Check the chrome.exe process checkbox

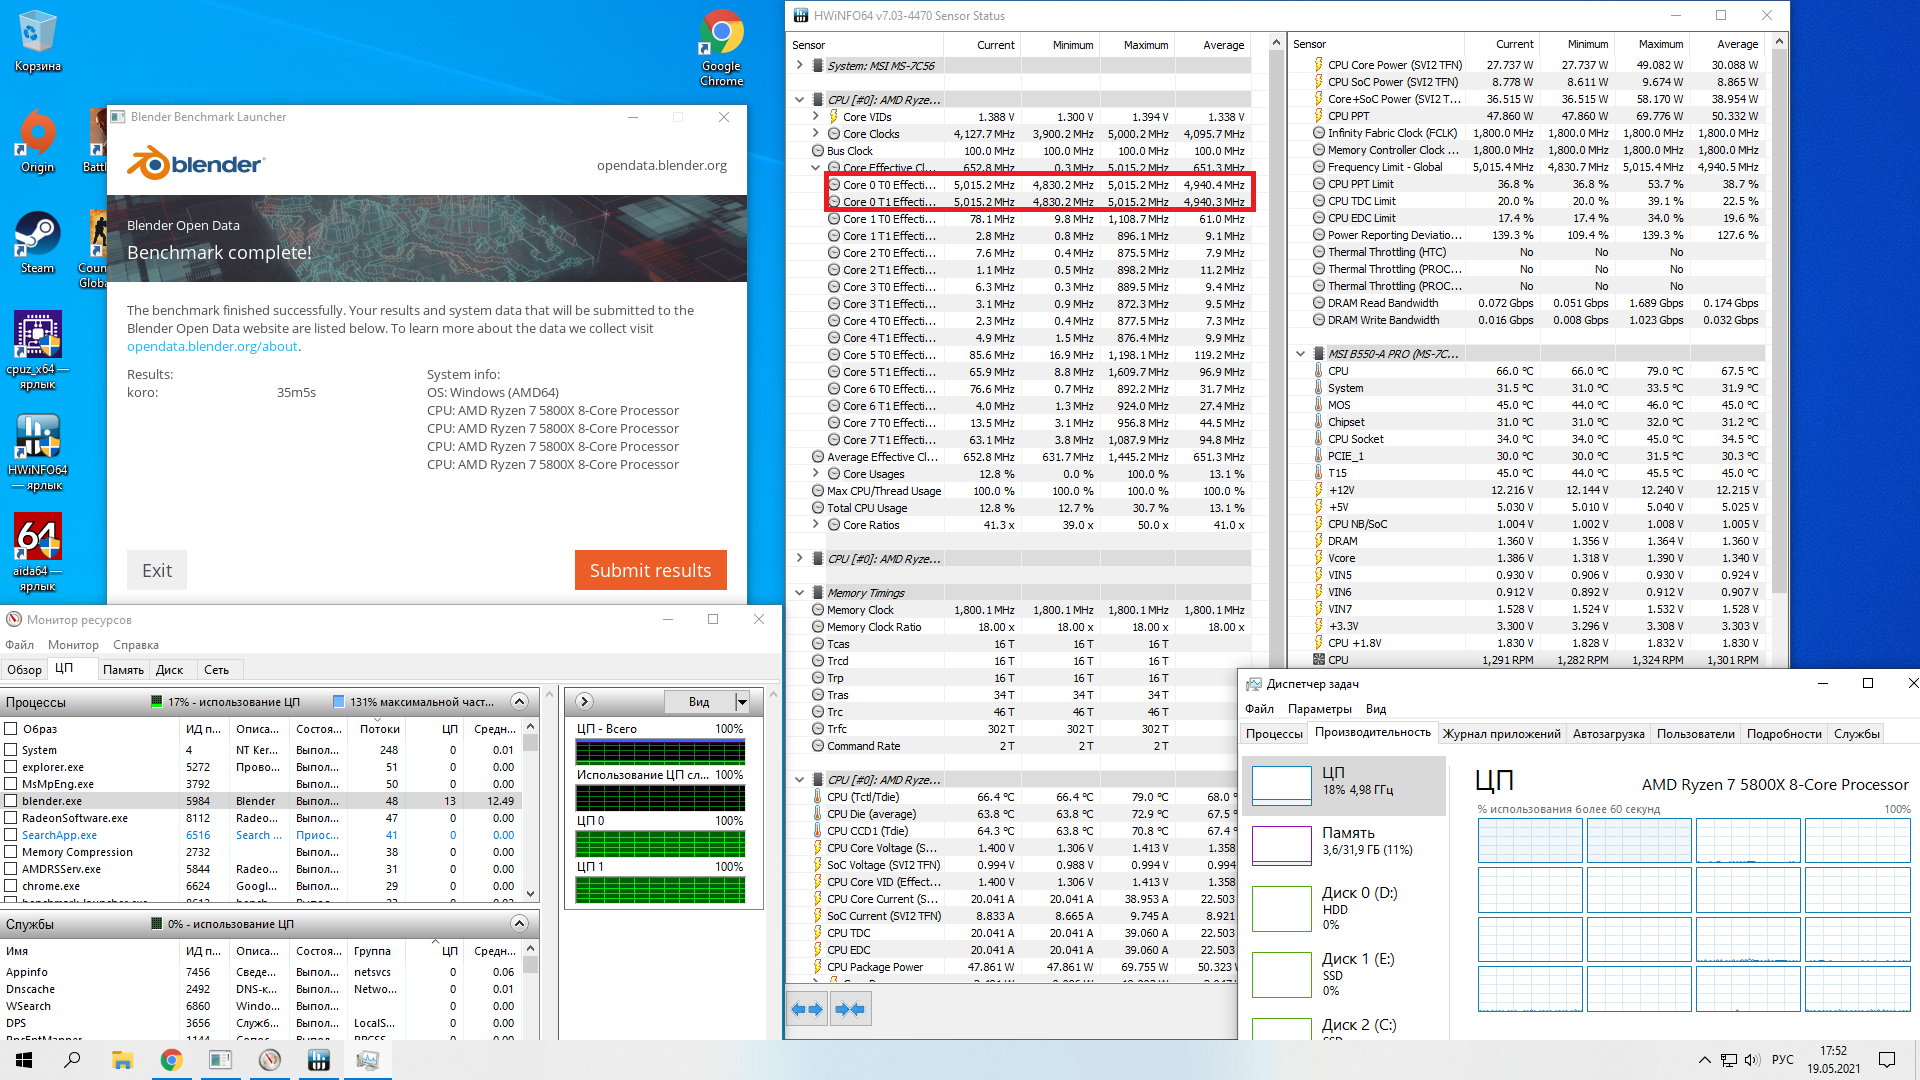click(x=11, y=886)
